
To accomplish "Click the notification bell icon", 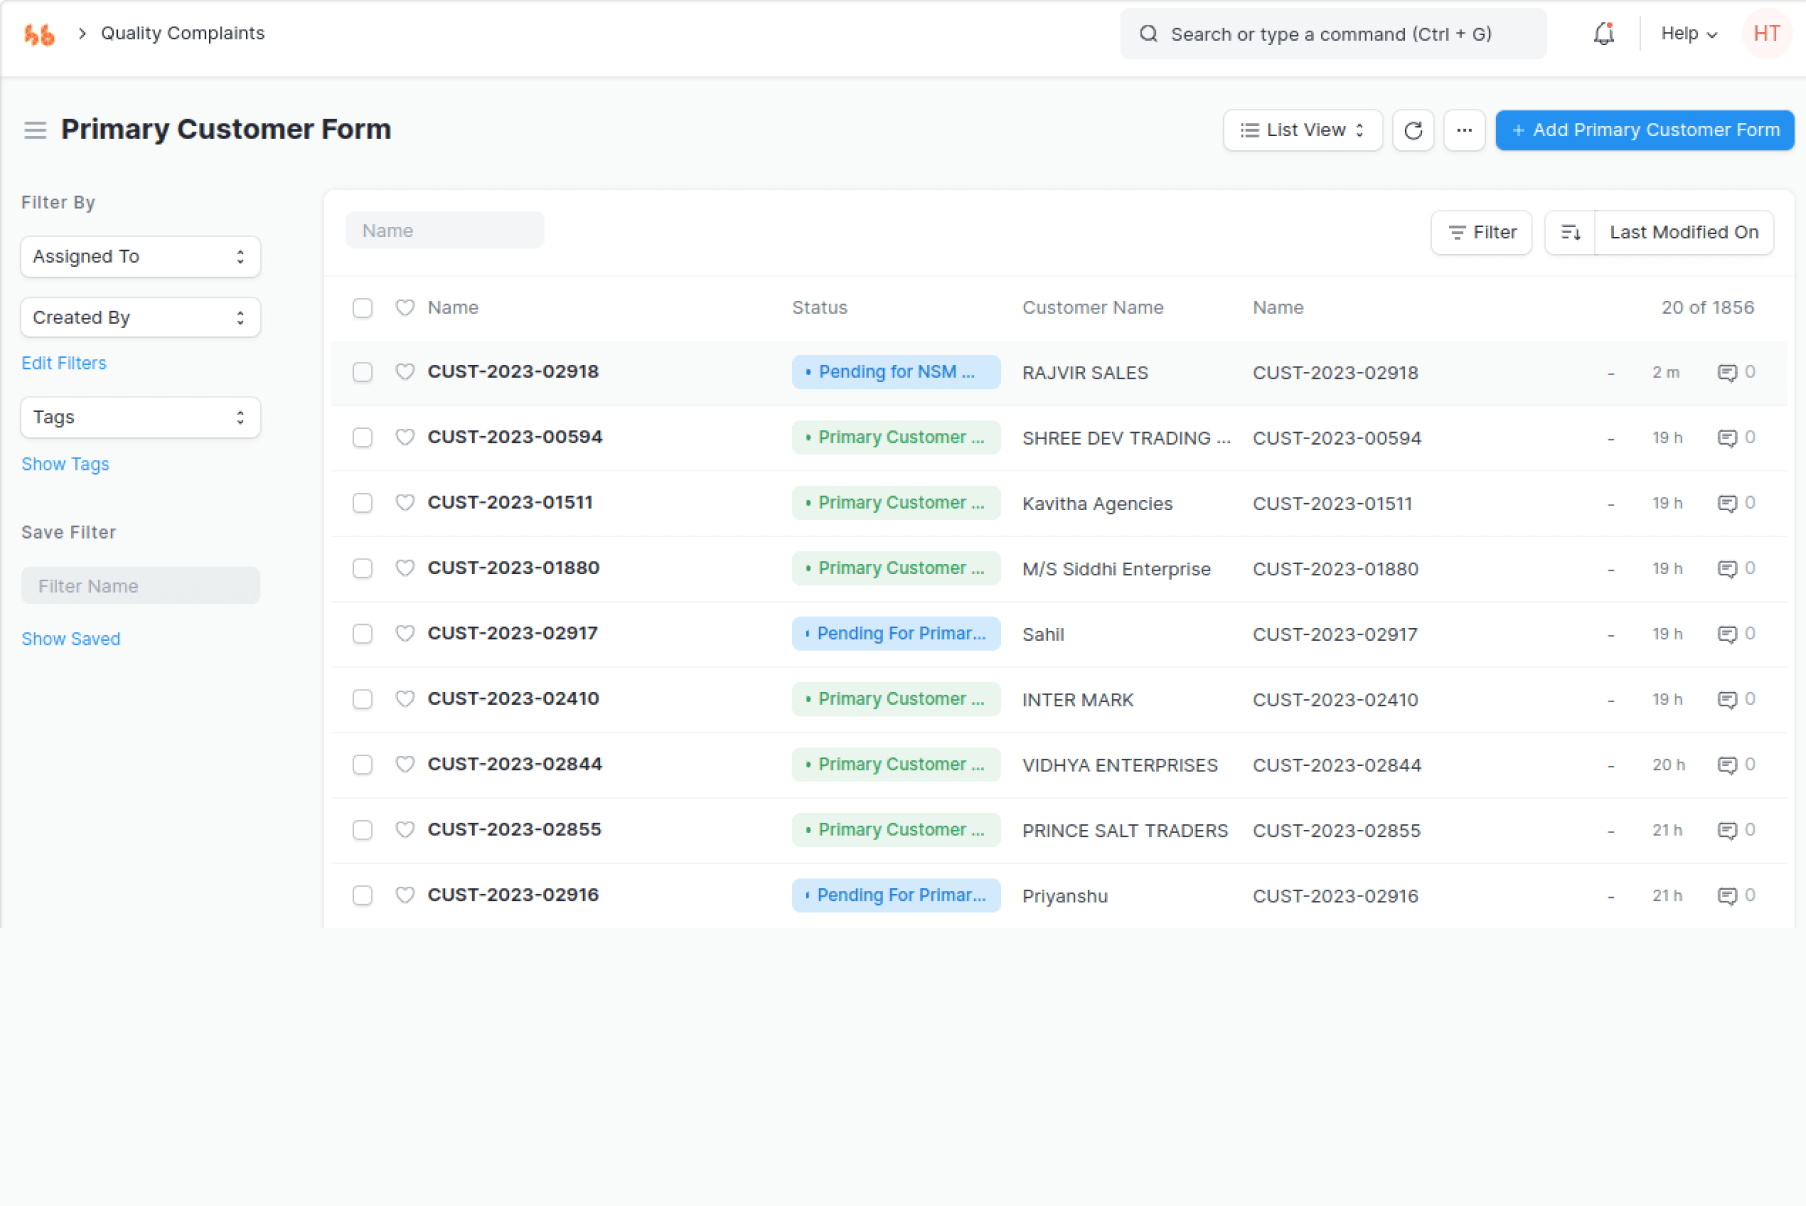I will [x=1603, y=34].
